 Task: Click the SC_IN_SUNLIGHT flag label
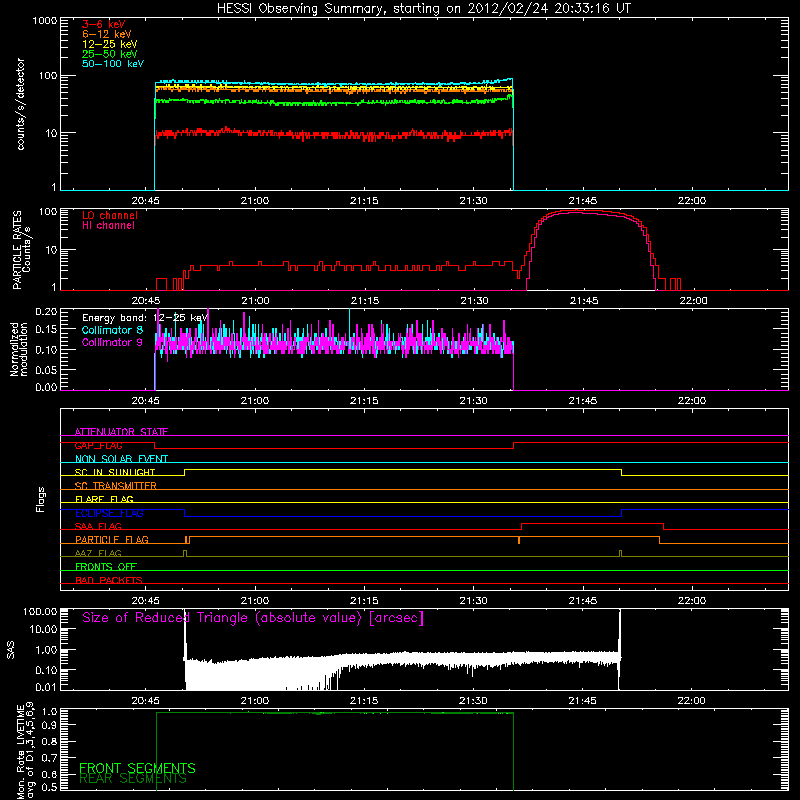click(115, 472)
